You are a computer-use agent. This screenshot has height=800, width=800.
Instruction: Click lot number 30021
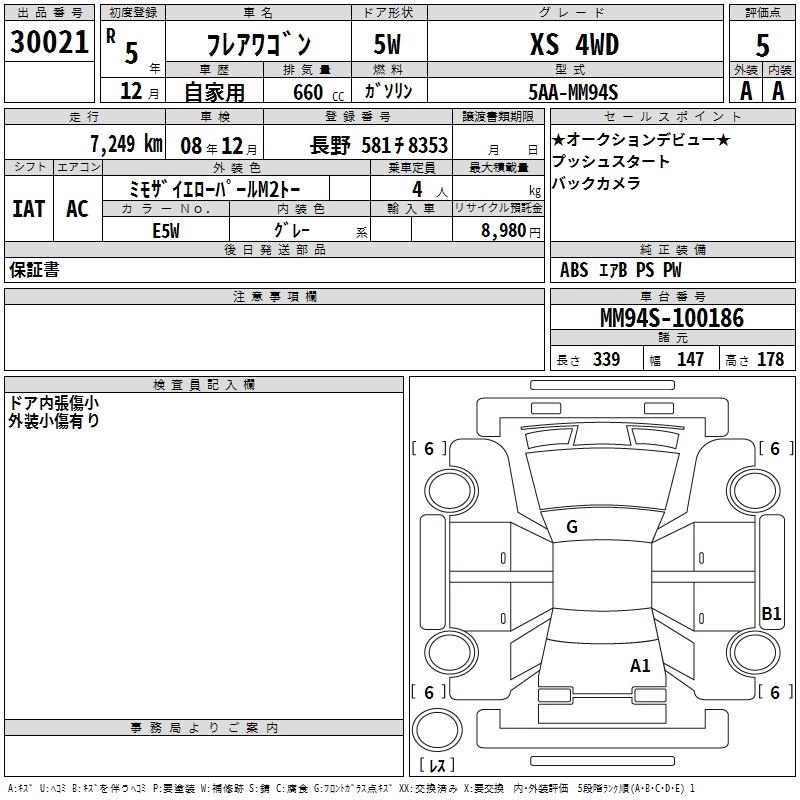point(49,42)
